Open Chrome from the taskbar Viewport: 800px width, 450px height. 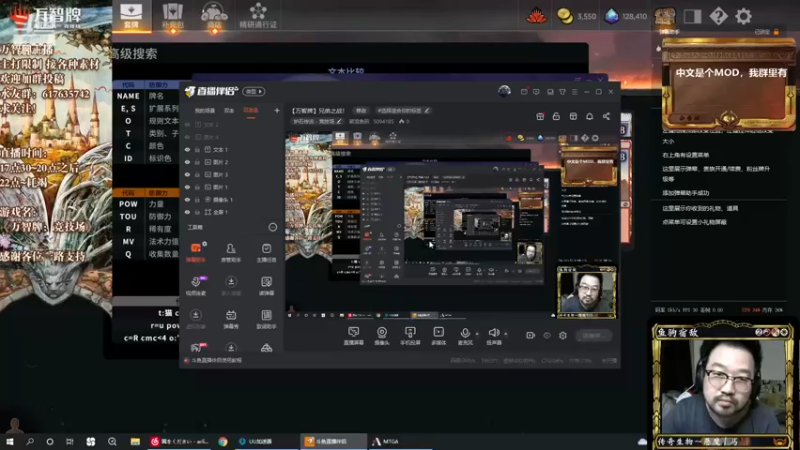pyautogui.click(x=223, y=441)
